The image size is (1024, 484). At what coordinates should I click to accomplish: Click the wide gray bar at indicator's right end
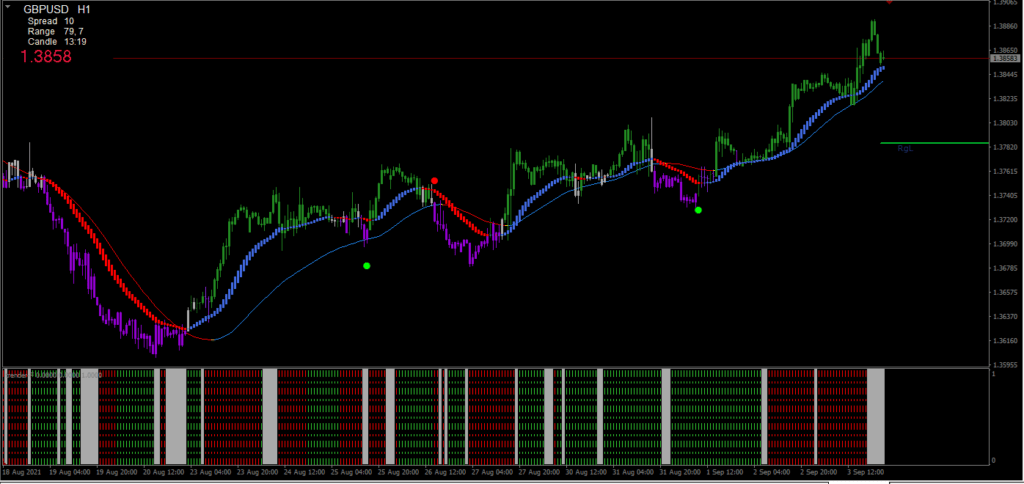pyautogui.click(x=876, y=412)
